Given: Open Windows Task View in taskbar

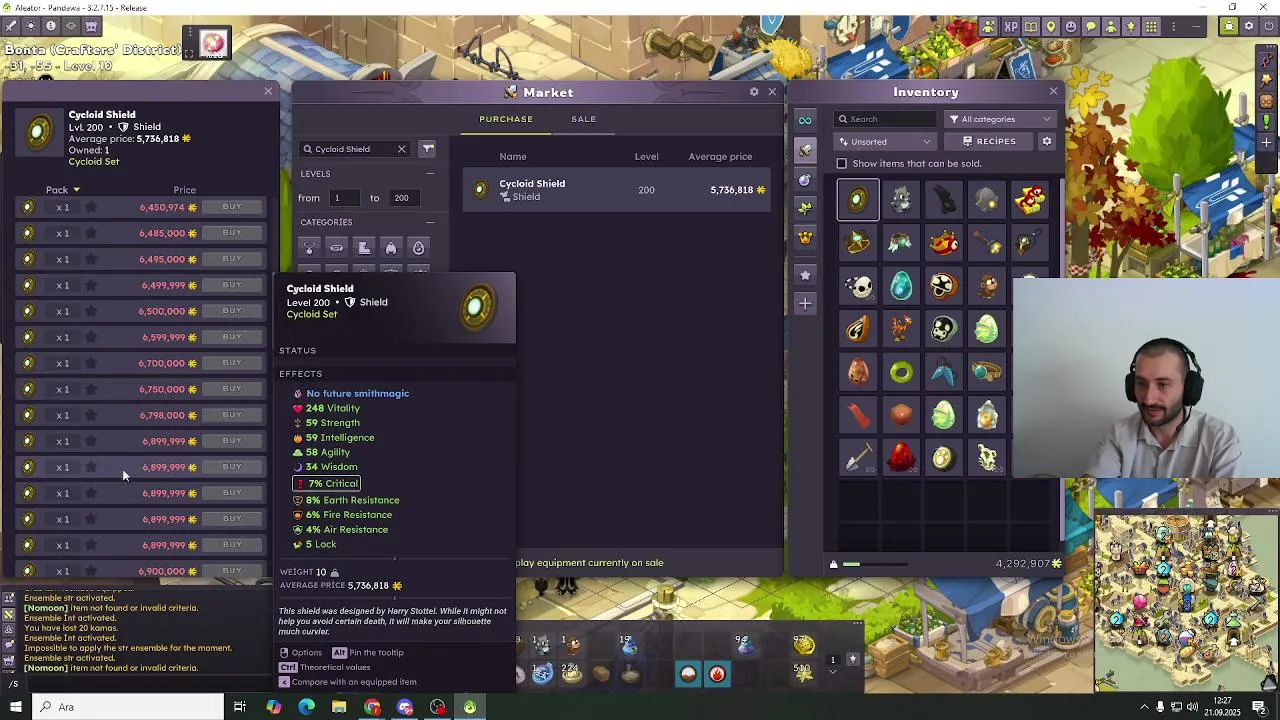Looking at the screenshot, I should (x=240, y=707).
